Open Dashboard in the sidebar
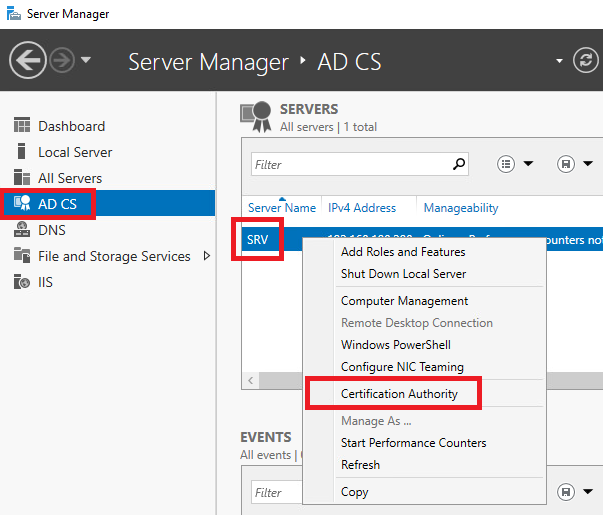This screenshot has width=603, height=515. tap(72, 126)
